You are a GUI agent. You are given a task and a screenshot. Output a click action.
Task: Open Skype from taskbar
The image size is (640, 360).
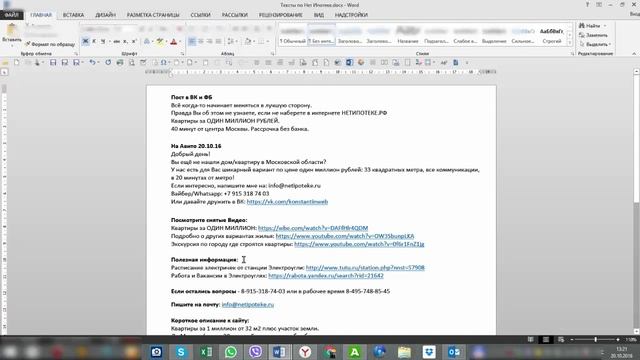point(181,352)
